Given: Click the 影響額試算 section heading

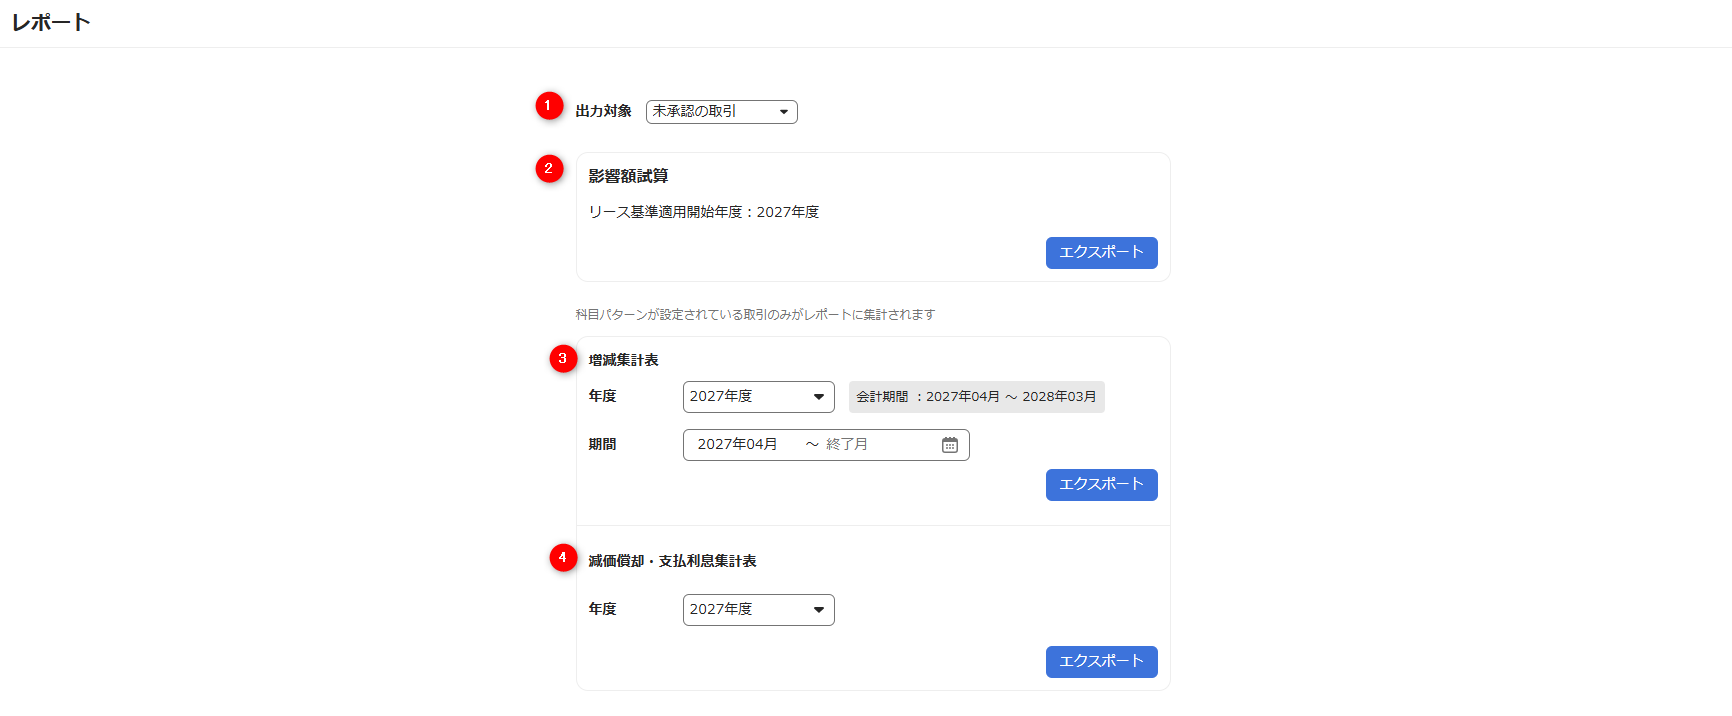Looking at the screenshot, I should [x=628, y=176].
